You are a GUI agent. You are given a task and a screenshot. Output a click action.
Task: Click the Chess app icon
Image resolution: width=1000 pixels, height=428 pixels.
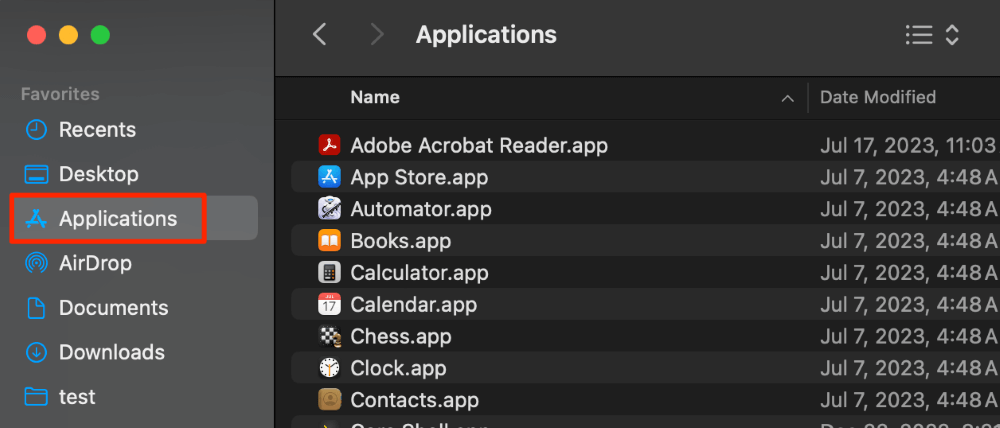pos(329,336)
